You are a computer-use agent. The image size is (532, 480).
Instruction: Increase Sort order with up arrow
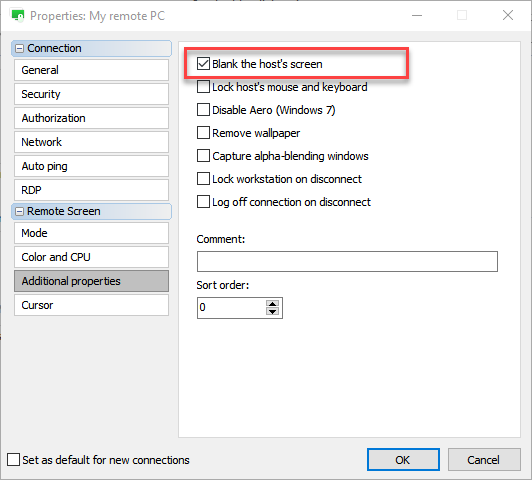[x=272, y=303]
